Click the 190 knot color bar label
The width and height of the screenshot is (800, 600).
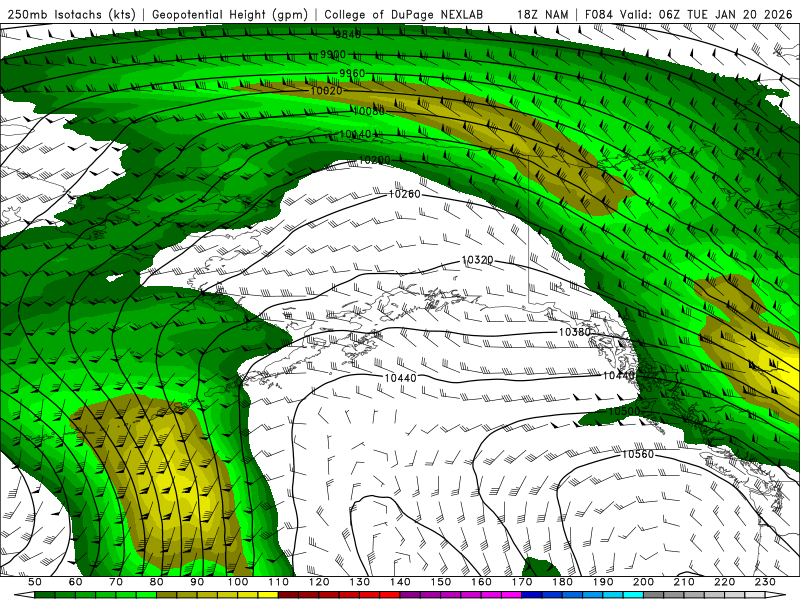(x=603, y=582)
